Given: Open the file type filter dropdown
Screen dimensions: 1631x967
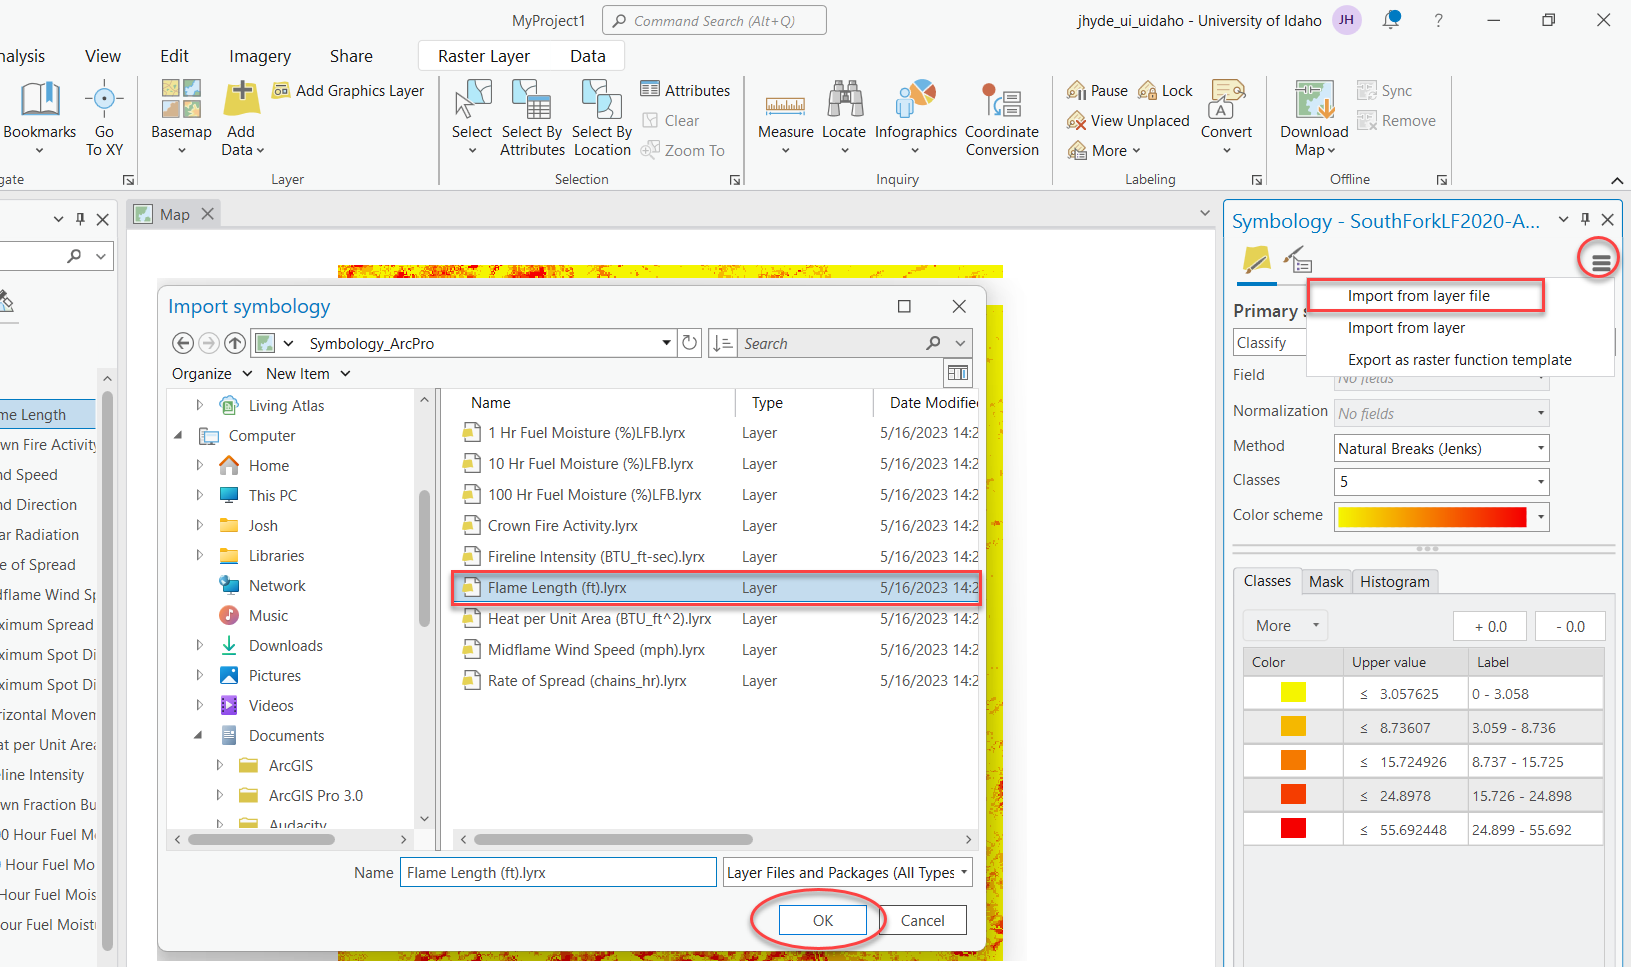Looking at the screenshot, I should pyautogui.click(x=848, y=872).
